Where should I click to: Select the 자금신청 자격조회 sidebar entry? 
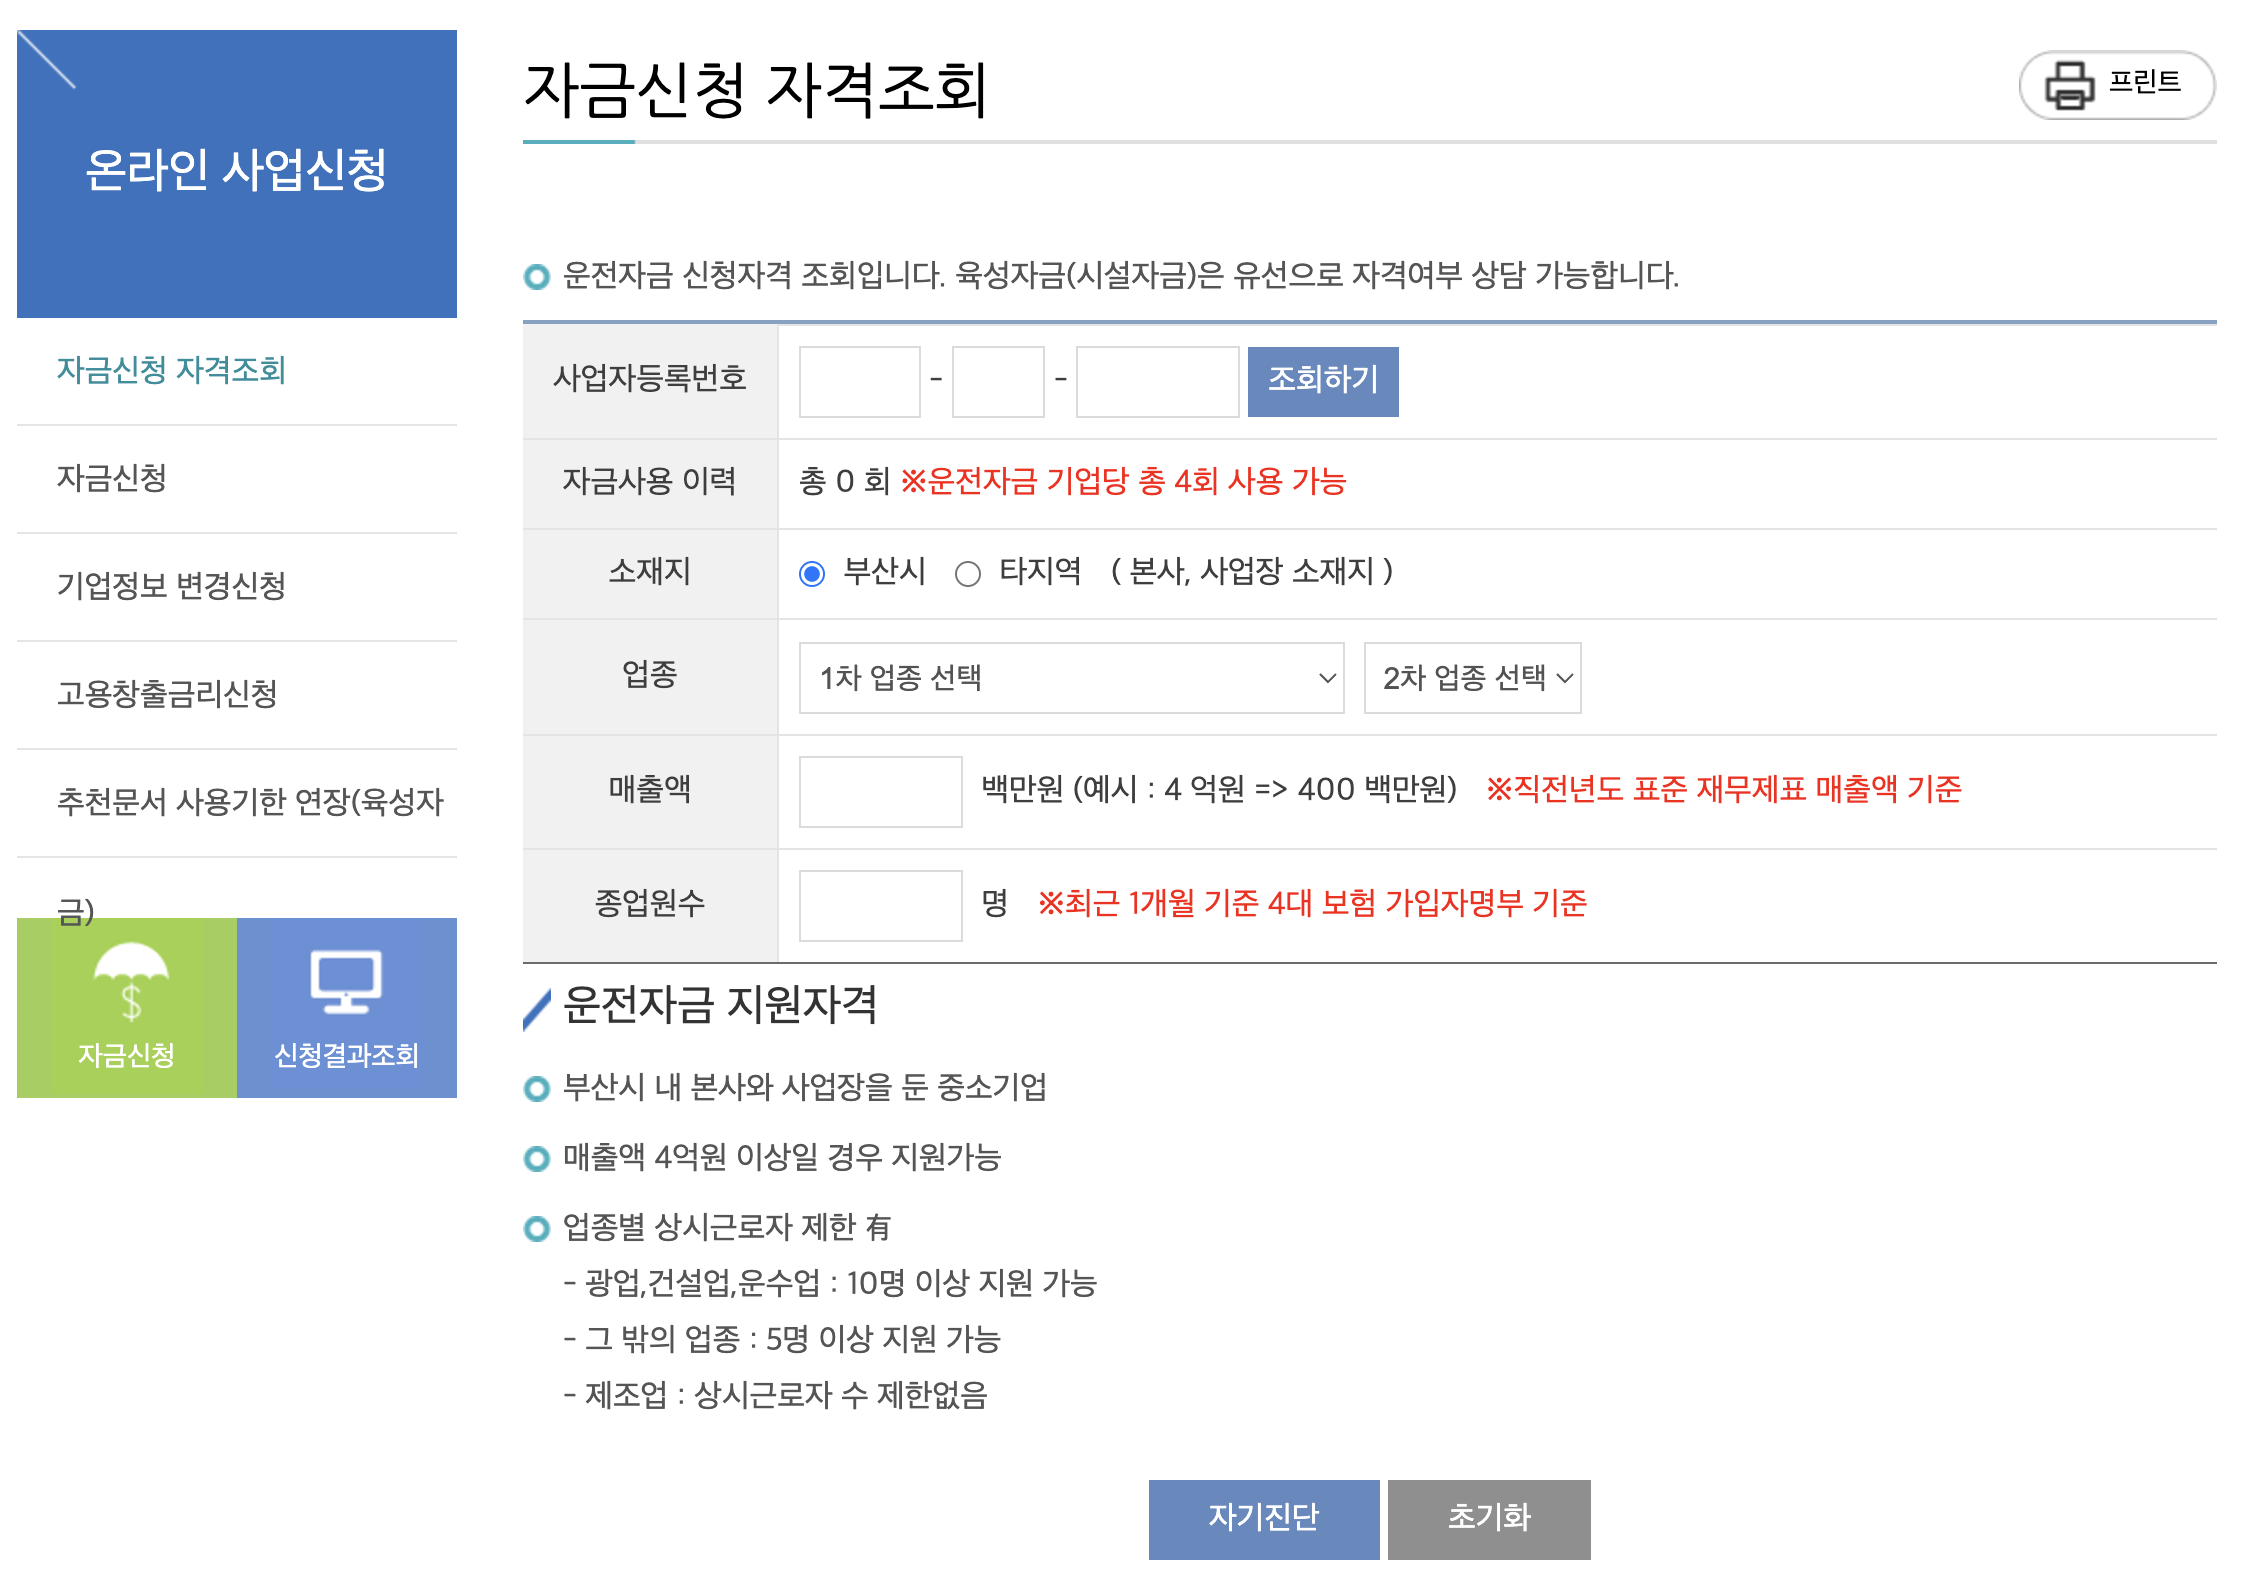(x=170, y=370)
